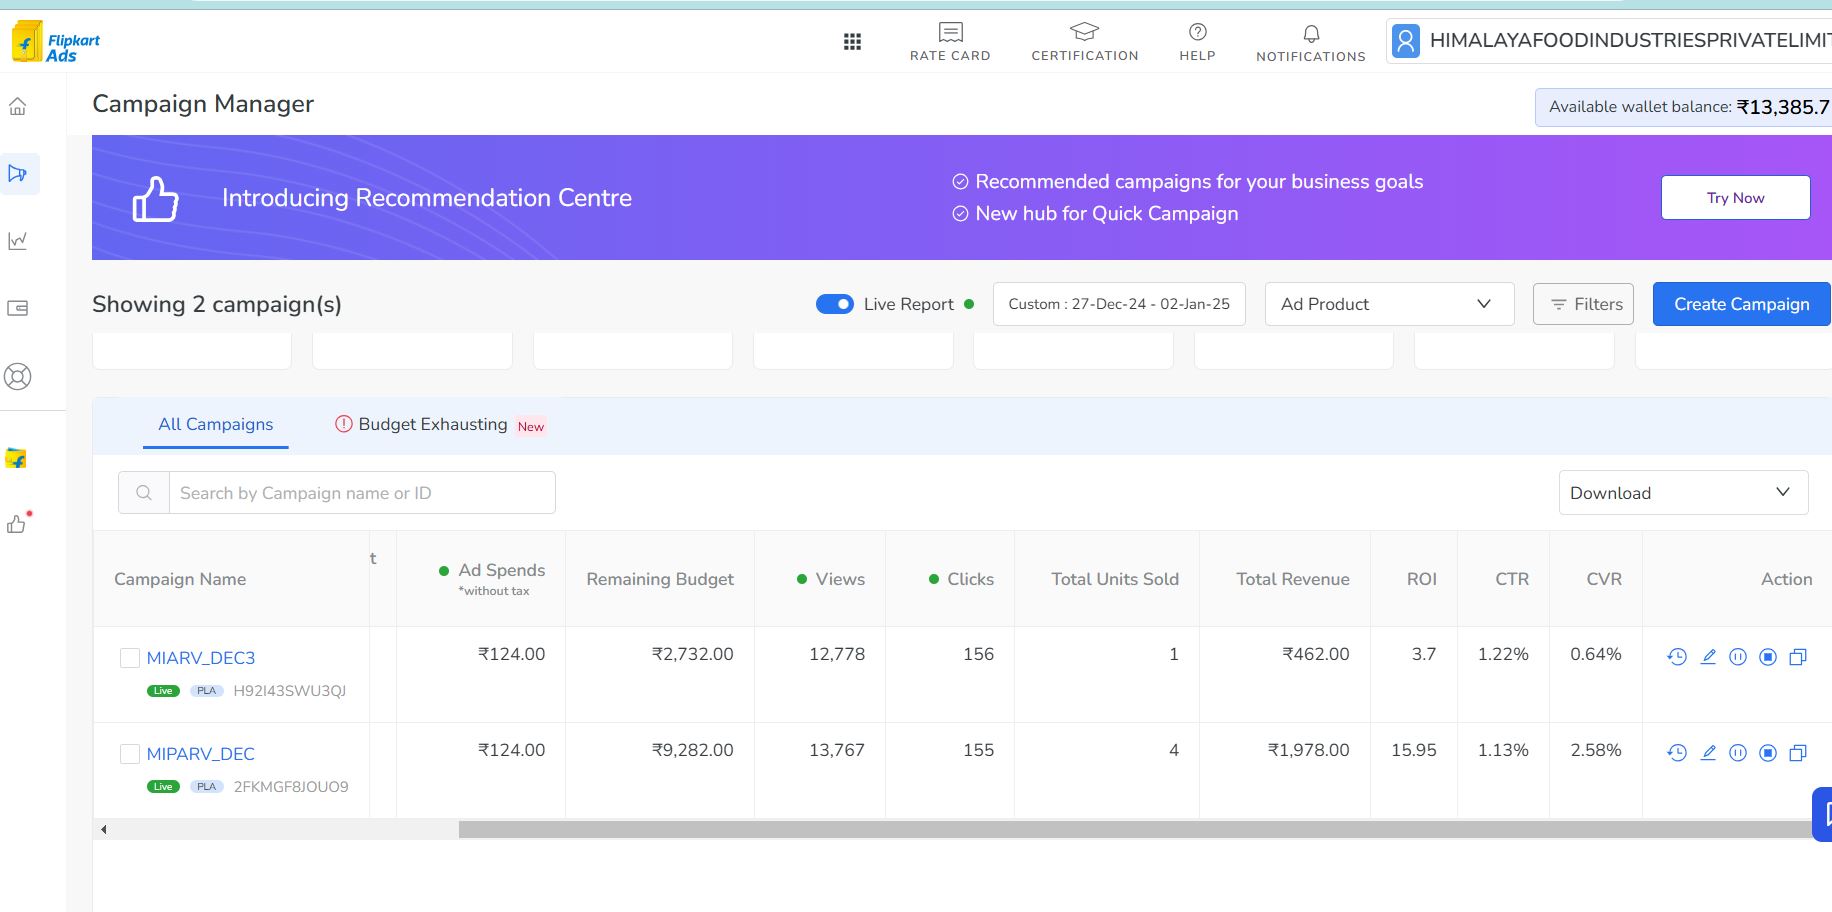Switch to the All Campaigns tab
Viewport: 1832px width, 912px height.
(216, 424)
